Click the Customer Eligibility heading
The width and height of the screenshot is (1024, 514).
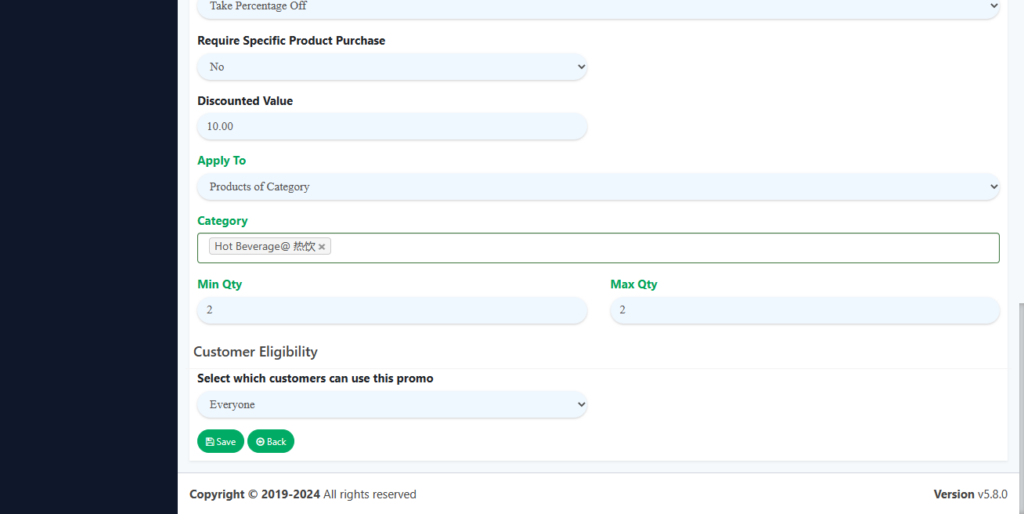255,352
